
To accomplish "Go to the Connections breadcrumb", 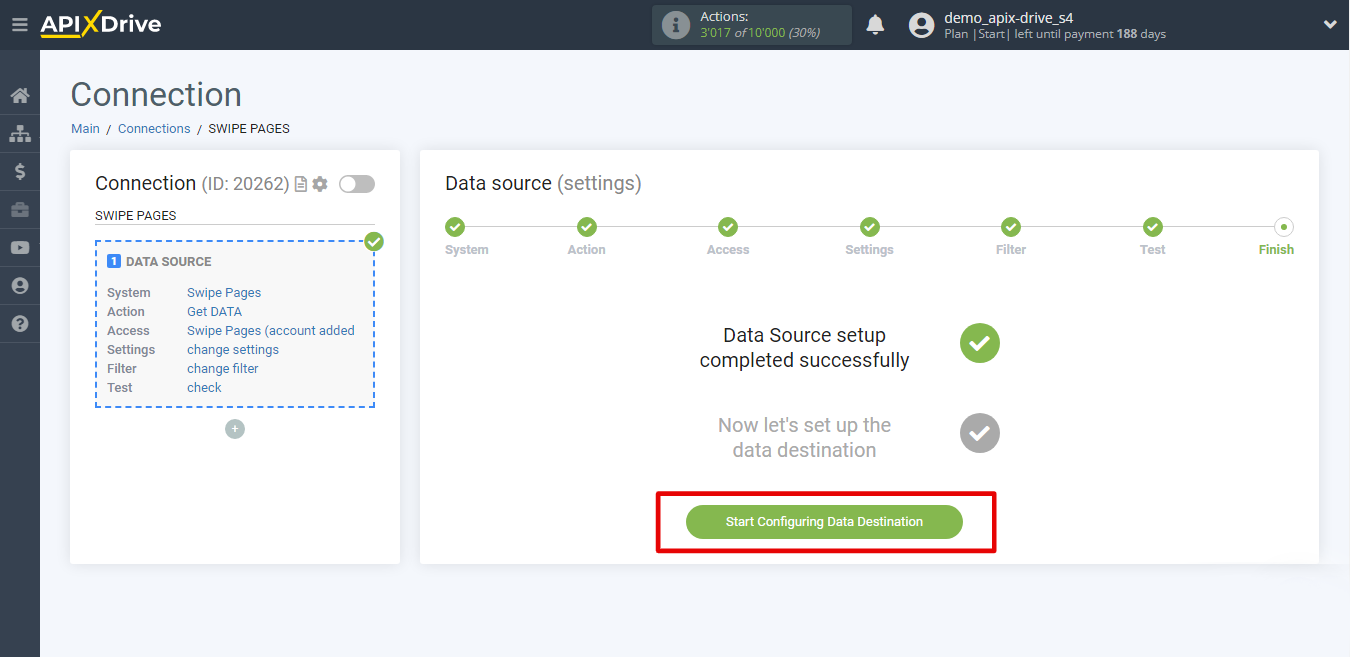I will [x=154, y=129].
